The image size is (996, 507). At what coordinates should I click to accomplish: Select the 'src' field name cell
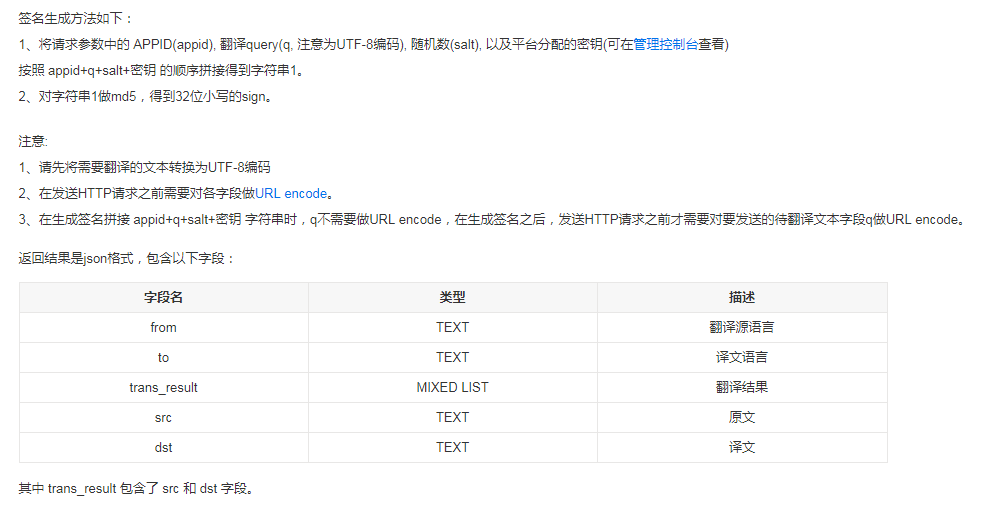164,417
